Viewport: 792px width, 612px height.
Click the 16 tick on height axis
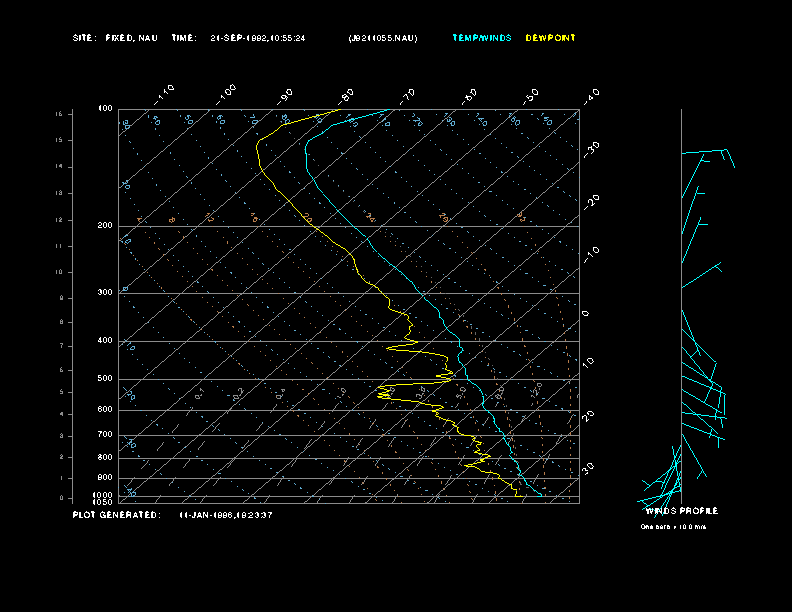(59, 114)
